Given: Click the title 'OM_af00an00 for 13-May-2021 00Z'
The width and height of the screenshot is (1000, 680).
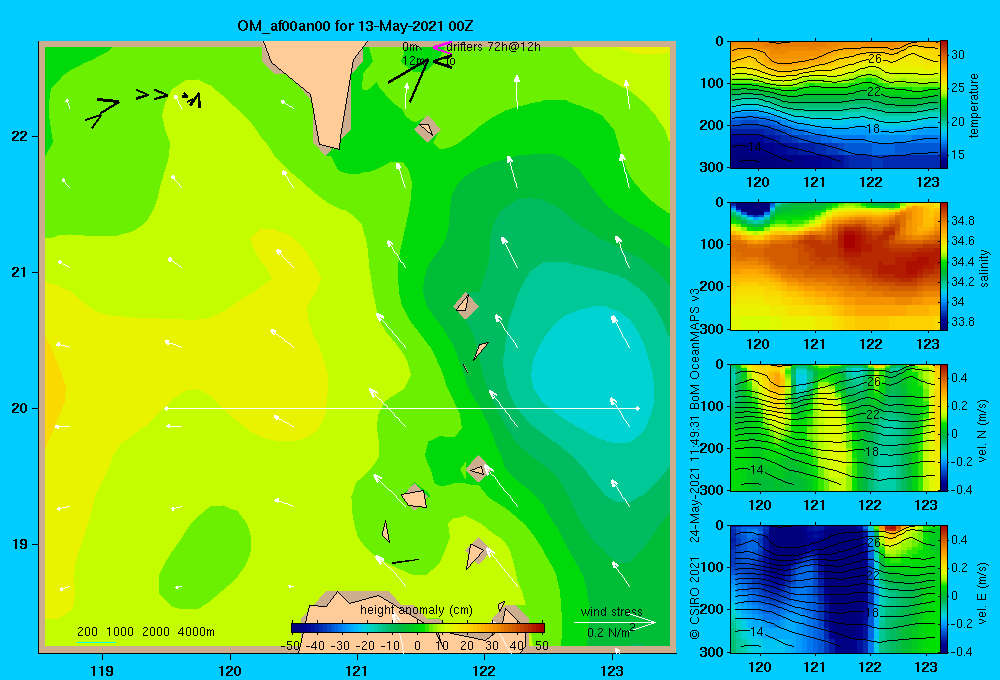Looking at the screenshot, I should (x=355, y=26).
